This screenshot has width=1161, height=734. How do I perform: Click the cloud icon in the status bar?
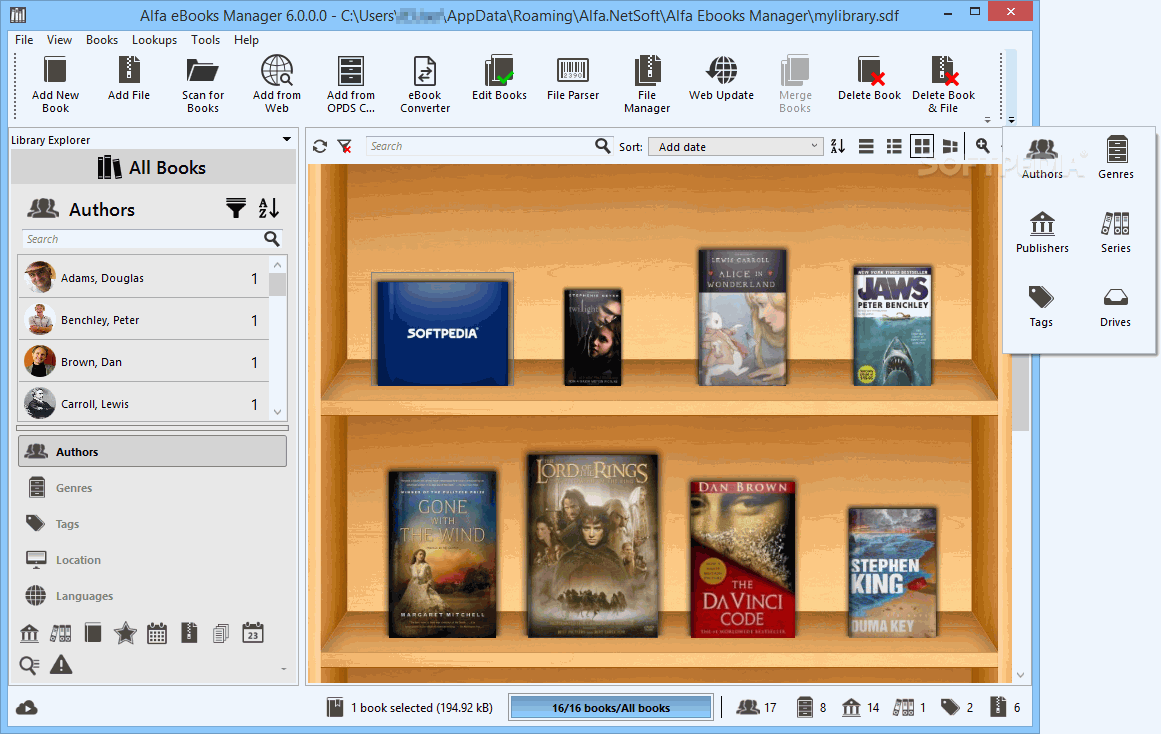27,708
